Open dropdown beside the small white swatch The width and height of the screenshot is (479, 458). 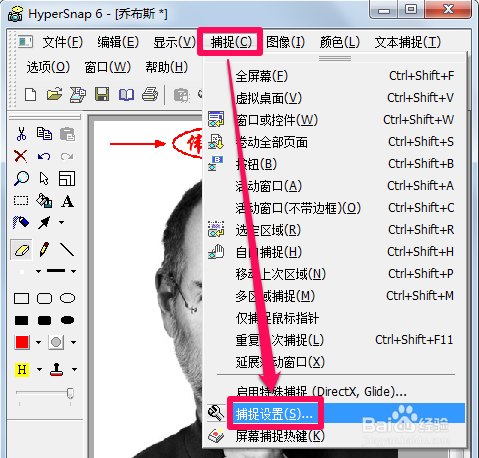tap(38, 271)
